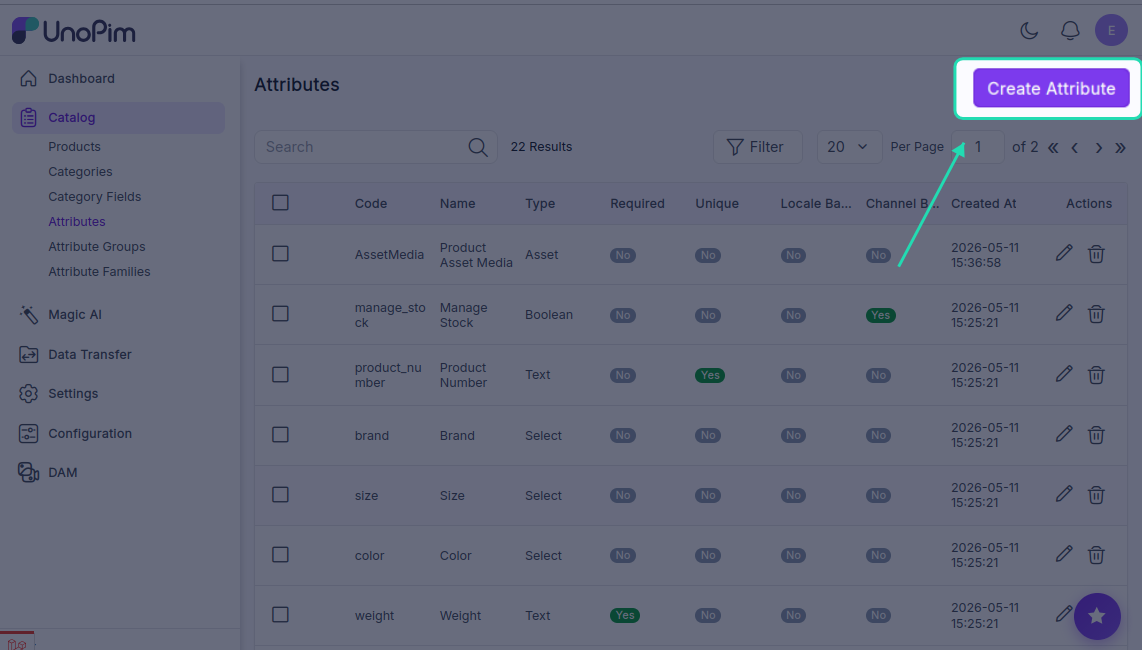The image size is (1142, 650).
Task: Edit the manage_stock attribute
Action: [1064, 314]
